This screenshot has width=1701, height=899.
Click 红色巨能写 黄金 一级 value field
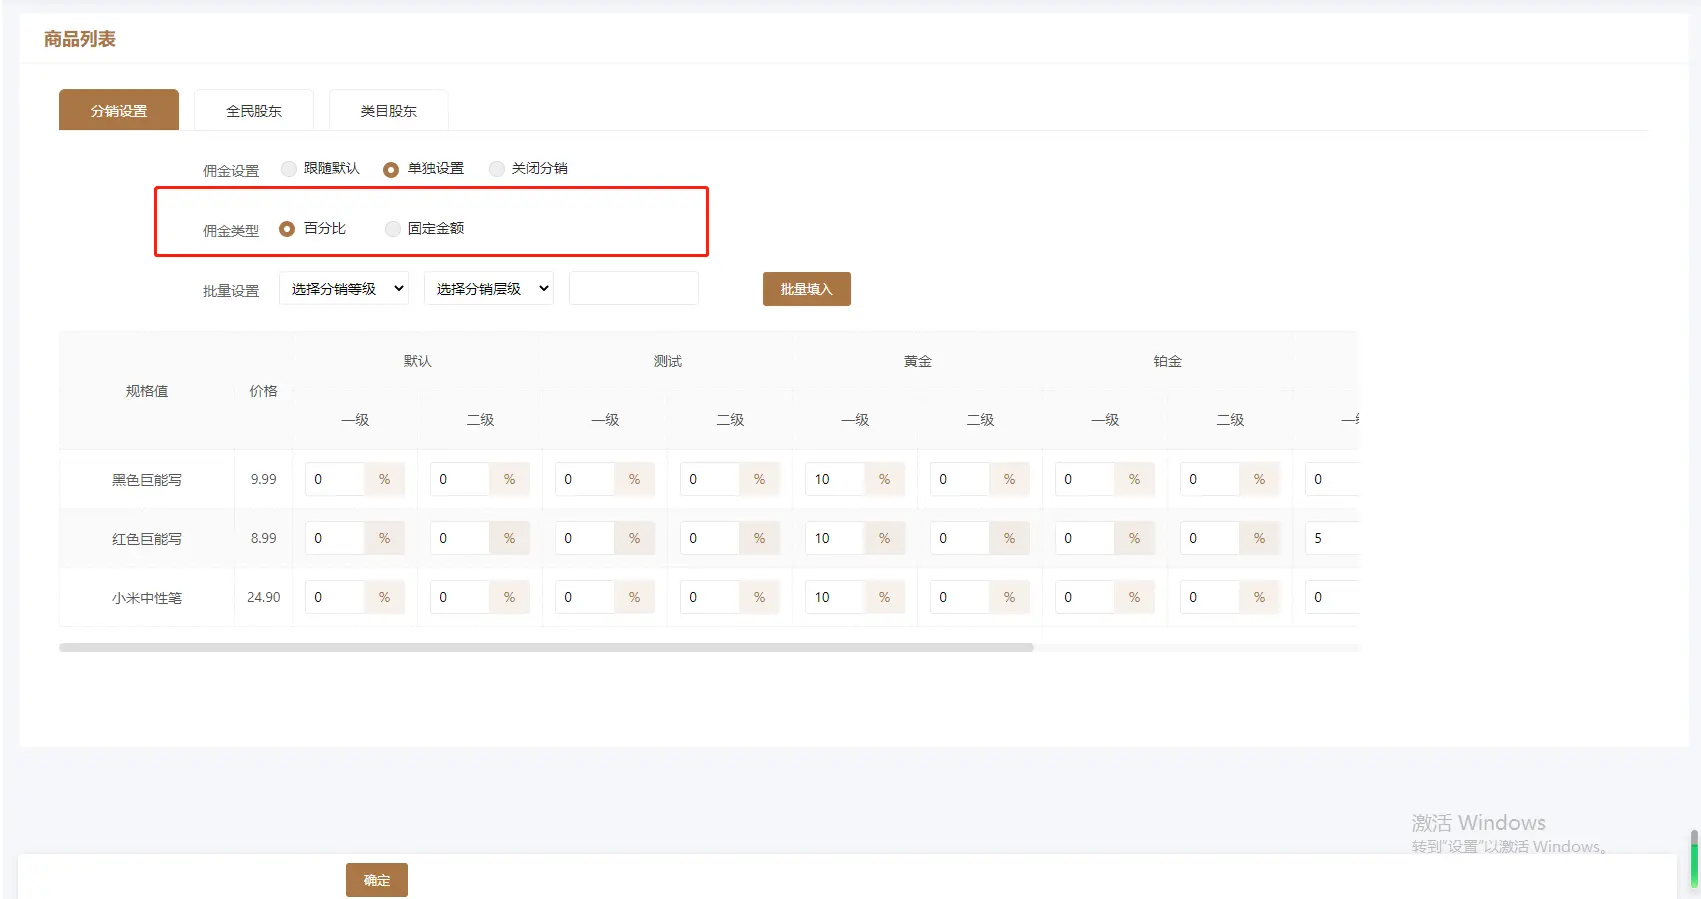point(834,539)
